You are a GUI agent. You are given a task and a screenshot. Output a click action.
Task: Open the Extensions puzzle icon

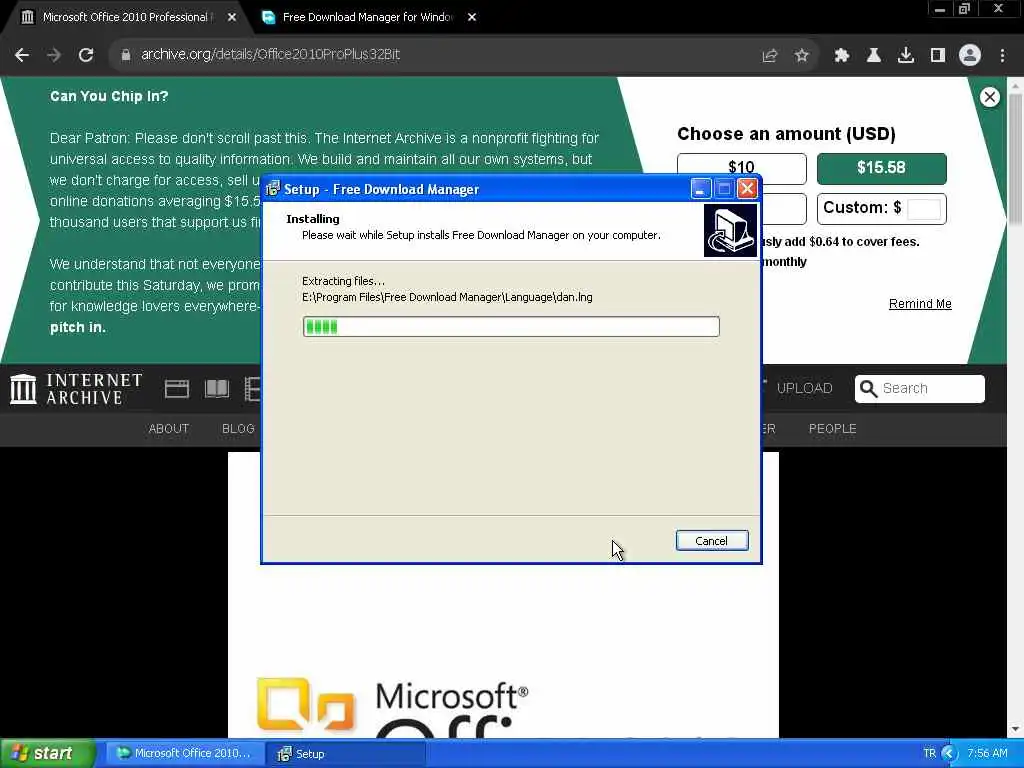pyautogui.click(x=841, y=56)
